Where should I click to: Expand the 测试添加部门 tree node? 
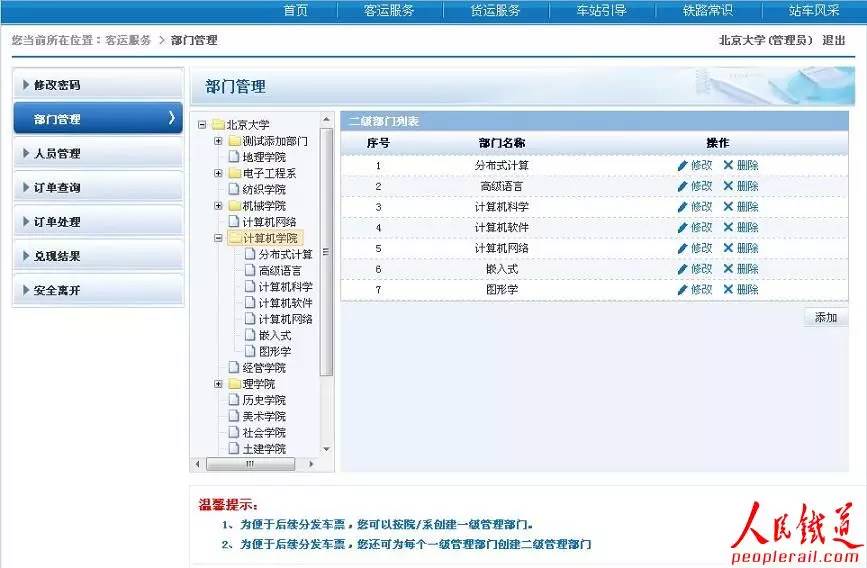(218, 141)
